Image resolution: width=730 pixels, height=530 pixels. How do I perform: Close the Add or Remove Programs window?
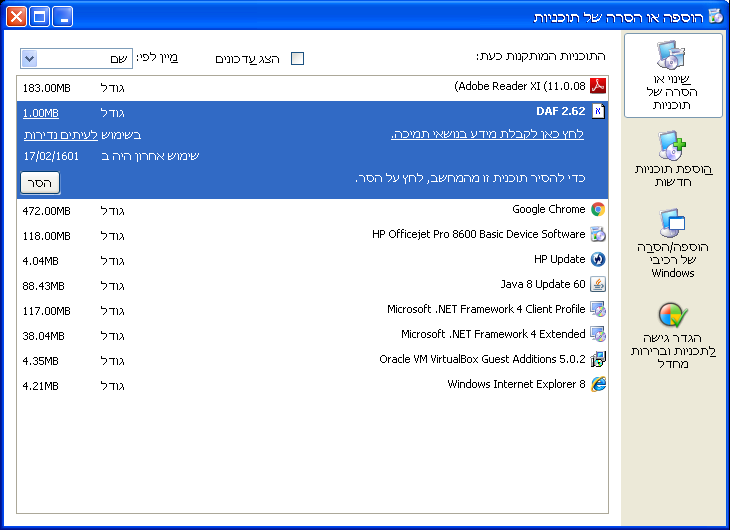pyautogui.click(x=16, y=17)
